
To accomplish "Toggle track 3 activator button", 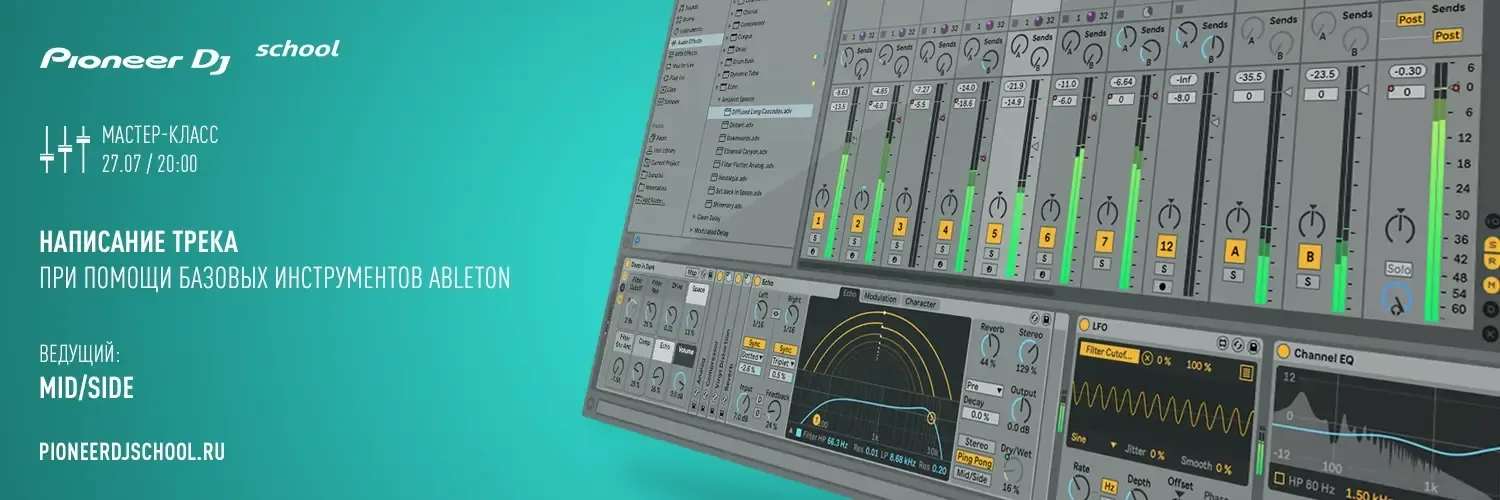I will [900, 226].
